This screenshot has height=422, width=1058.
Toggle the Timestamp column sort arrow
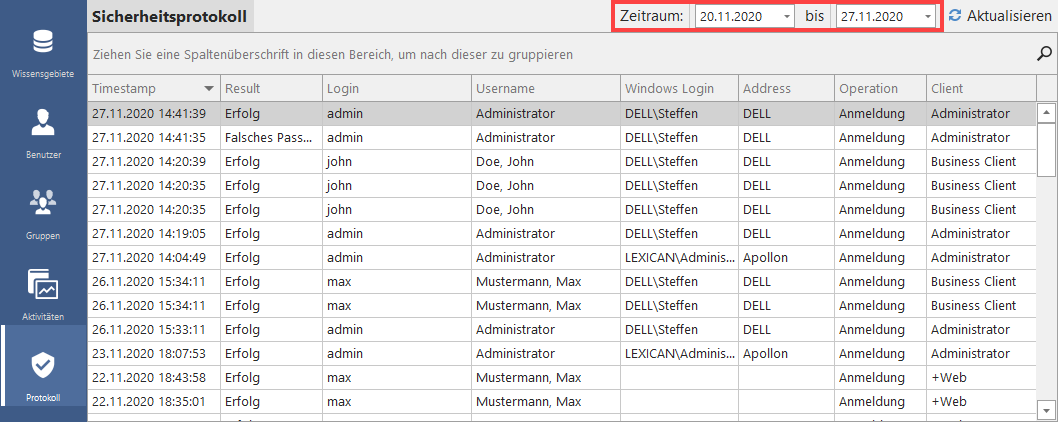208,89
